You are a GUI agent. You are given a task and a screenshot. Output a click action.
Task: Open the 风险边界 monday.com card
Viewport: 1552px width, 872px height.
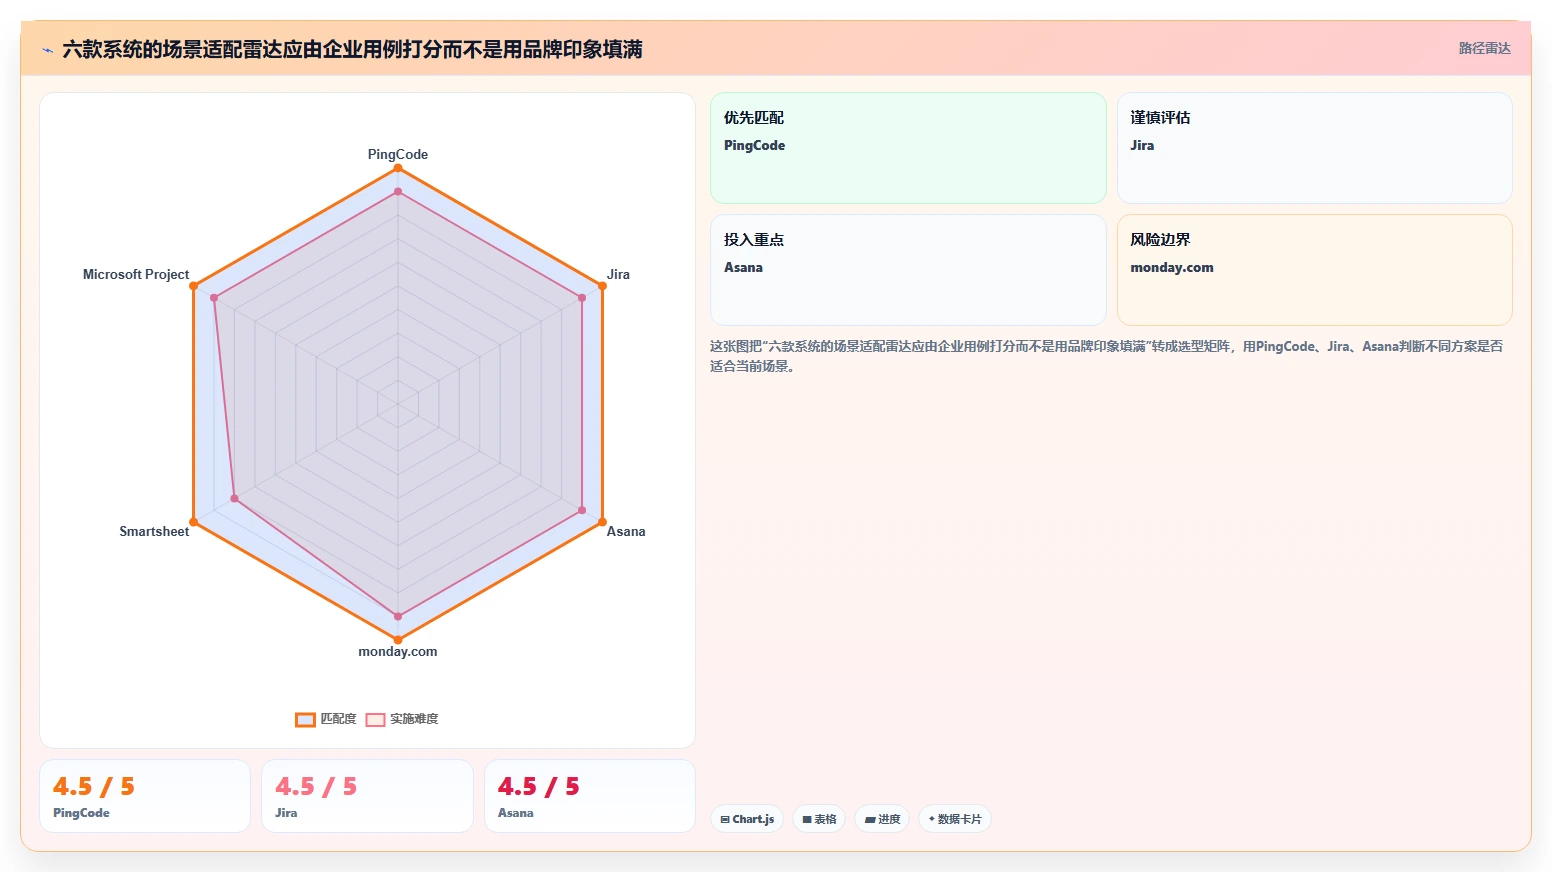coord(1314,270)
